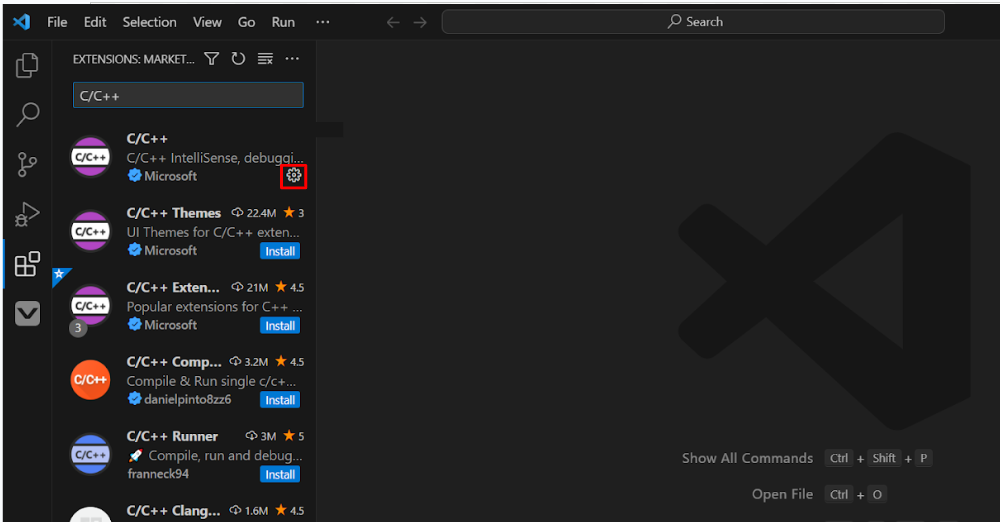Click the top Search command center bar

[x=693, y=22]
